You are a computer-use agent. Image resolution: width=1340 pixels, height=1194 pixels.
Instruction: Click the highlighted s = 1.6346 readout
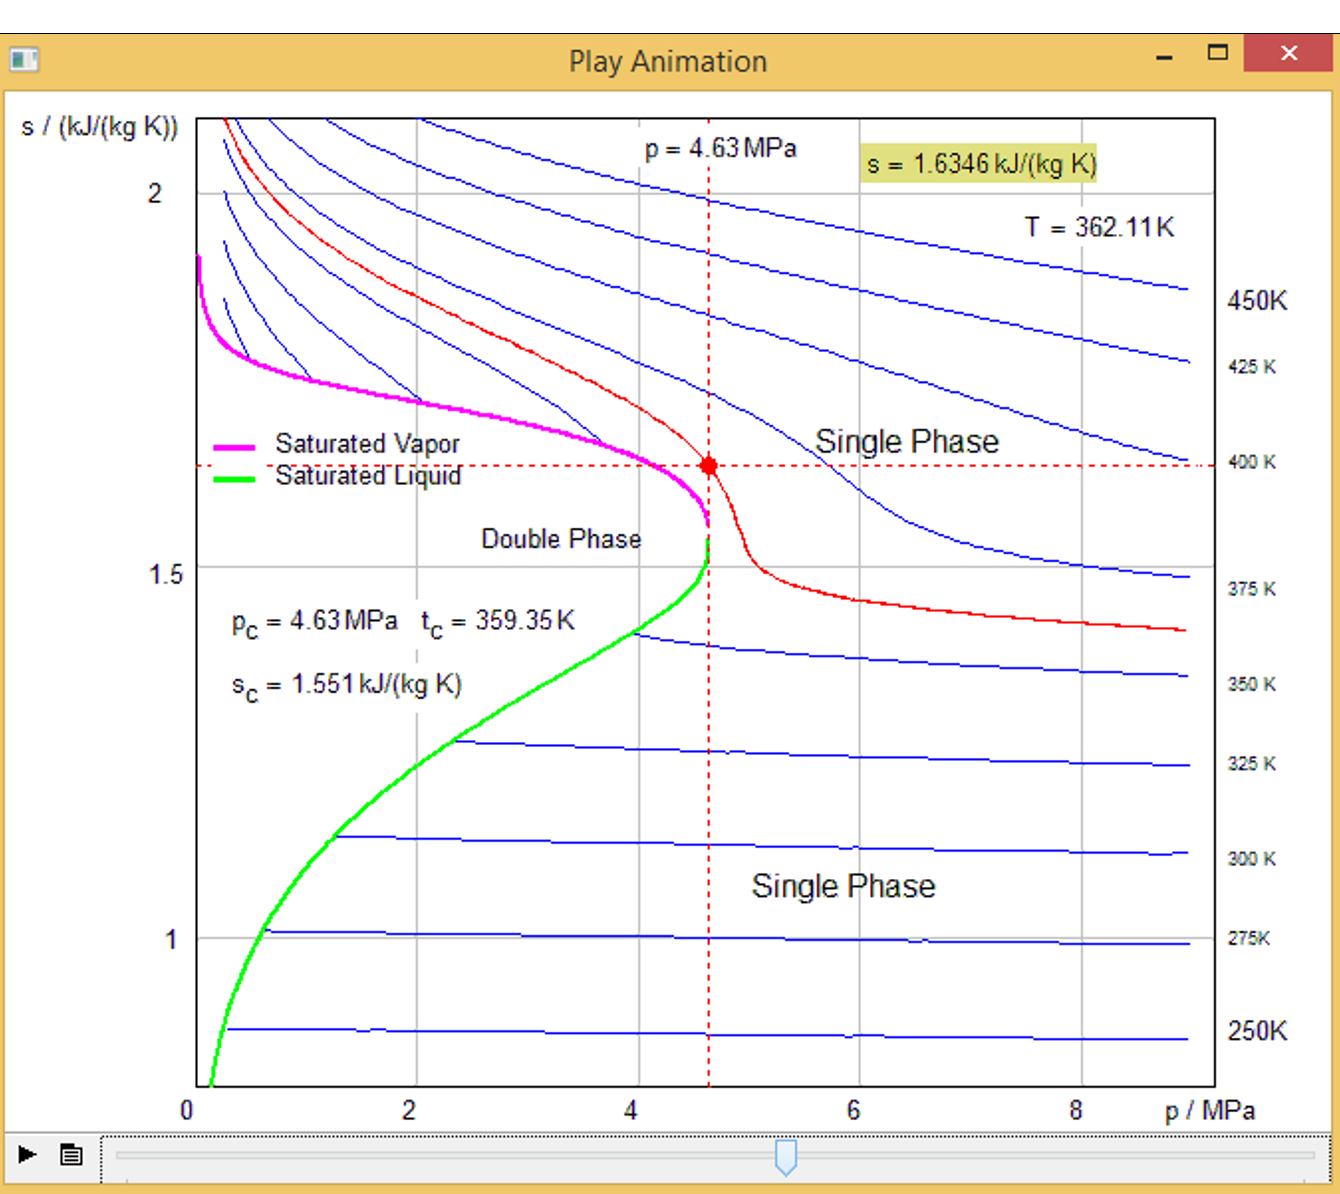(978, 164)
